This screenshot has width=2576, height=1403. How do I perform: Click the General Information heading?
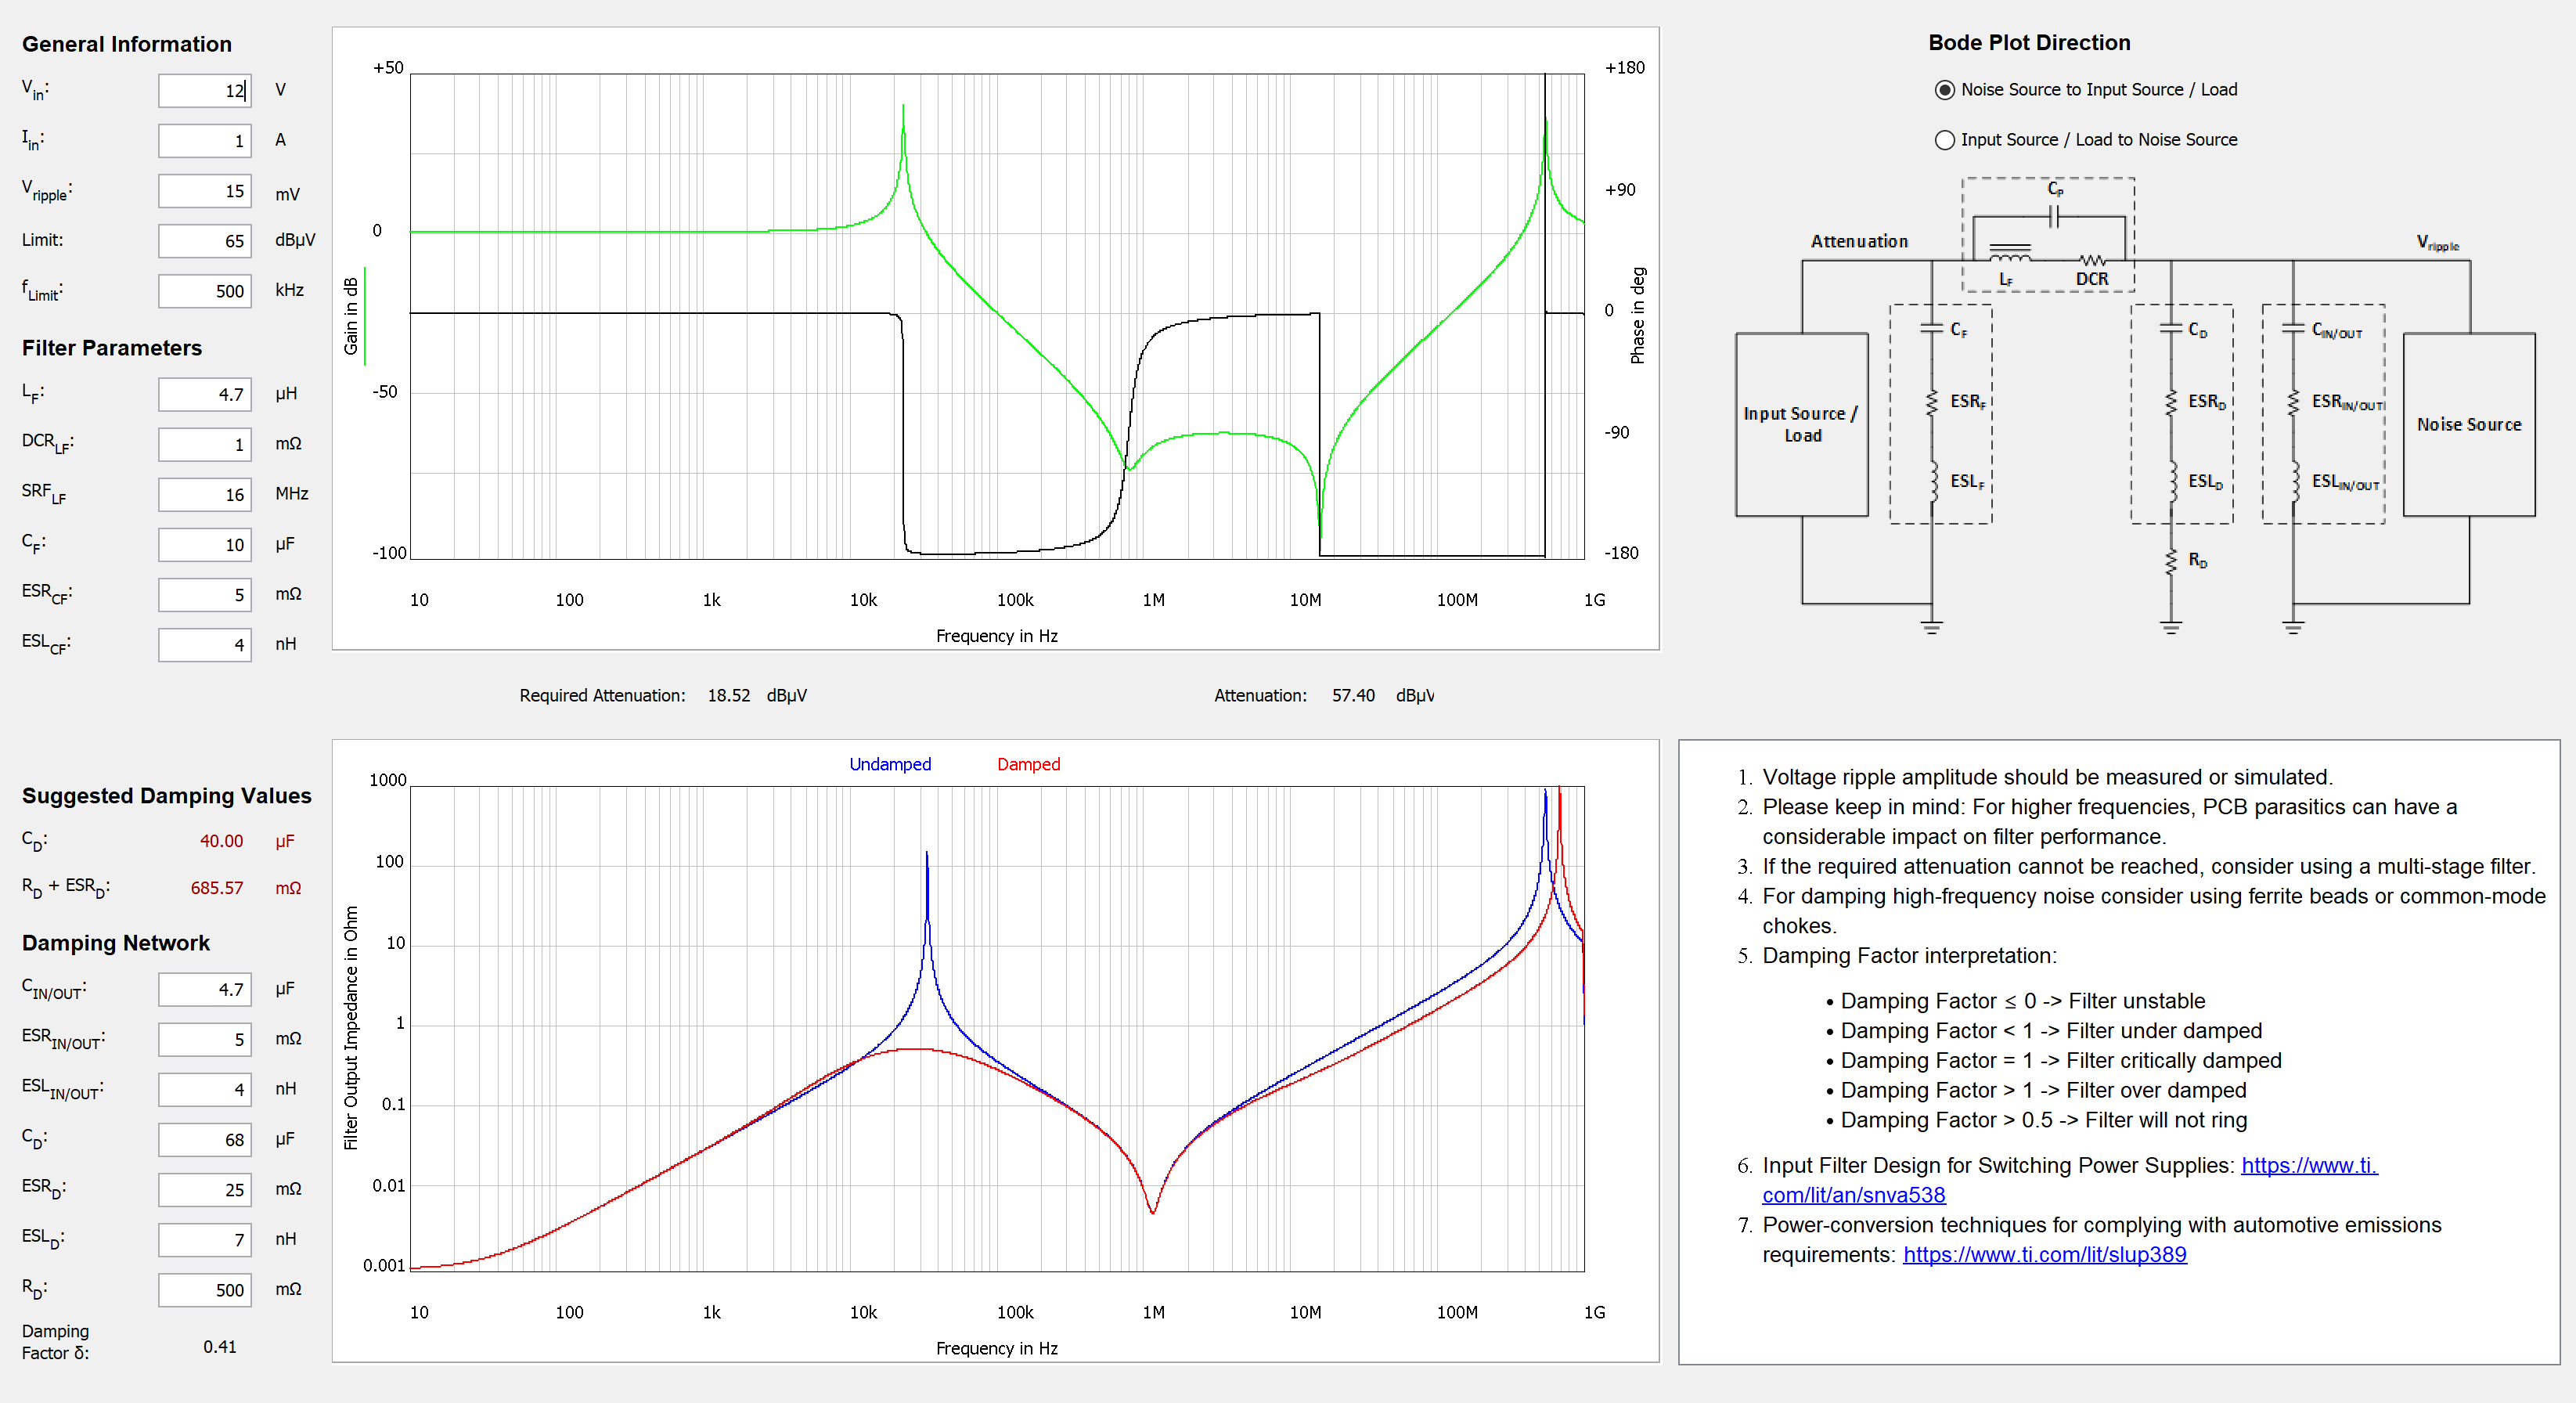(x=127, y=44)
